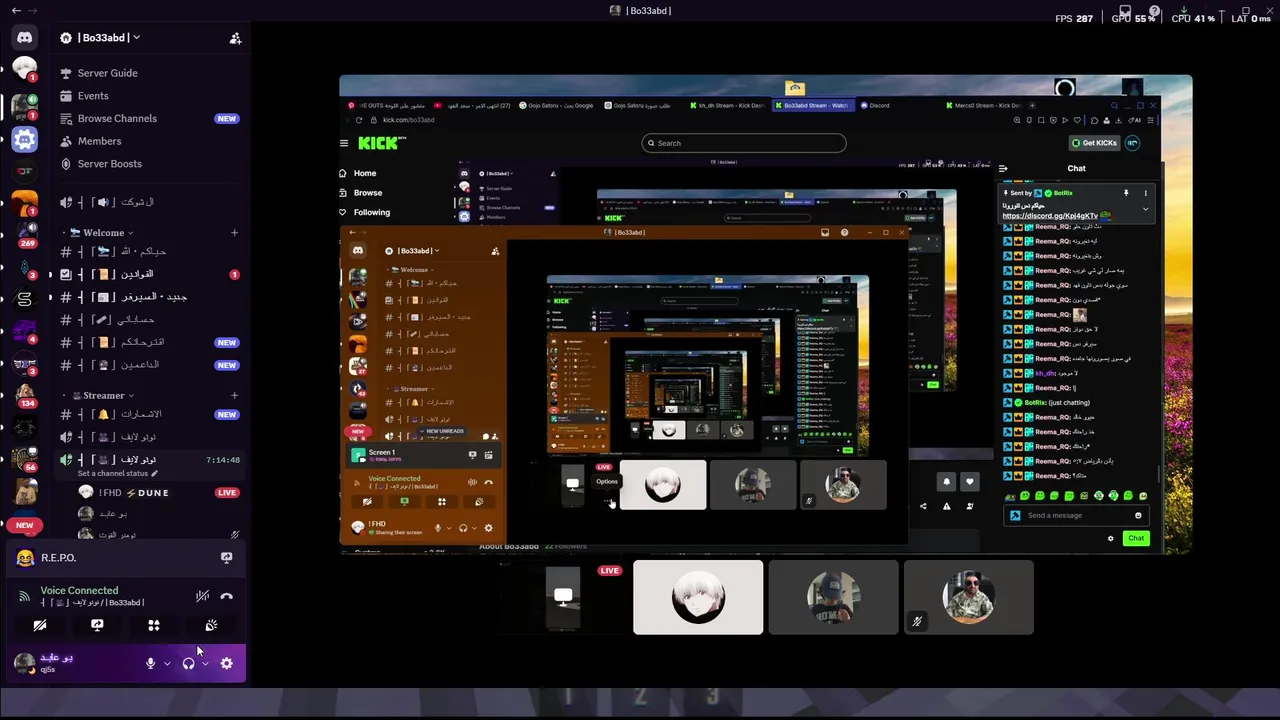Open the white-haired avatar server

tap(25, 70)
